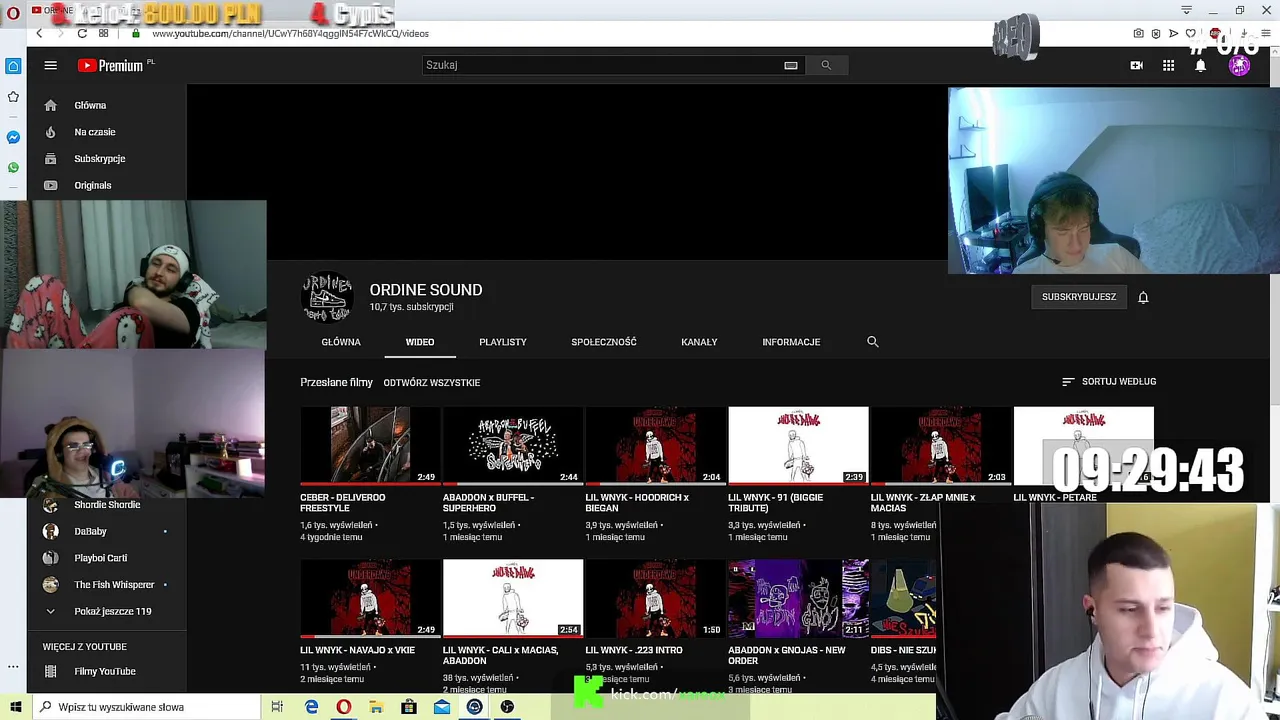Image resolution: width=1280 pixels, height=720 pixels.
Task: Launch Microsoft Edge from the taskbar
Action: point(311,707)
